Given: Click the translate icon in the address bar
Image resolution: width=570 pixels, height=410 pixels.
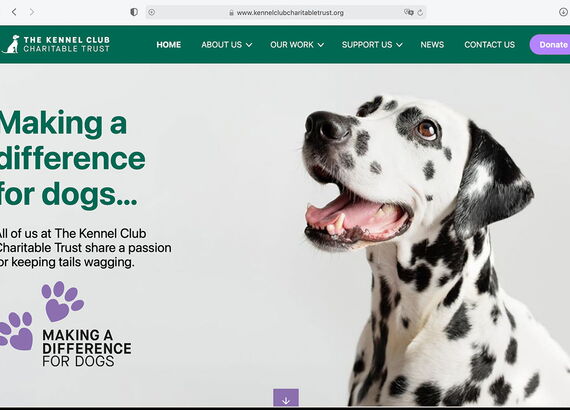Looking at the screenshot, I should click(x=409, y=12).
